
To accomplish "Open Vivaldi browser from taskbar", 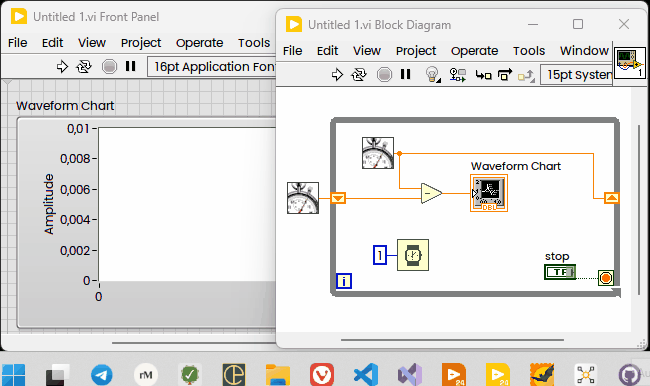I will click(x=322, y=374).
